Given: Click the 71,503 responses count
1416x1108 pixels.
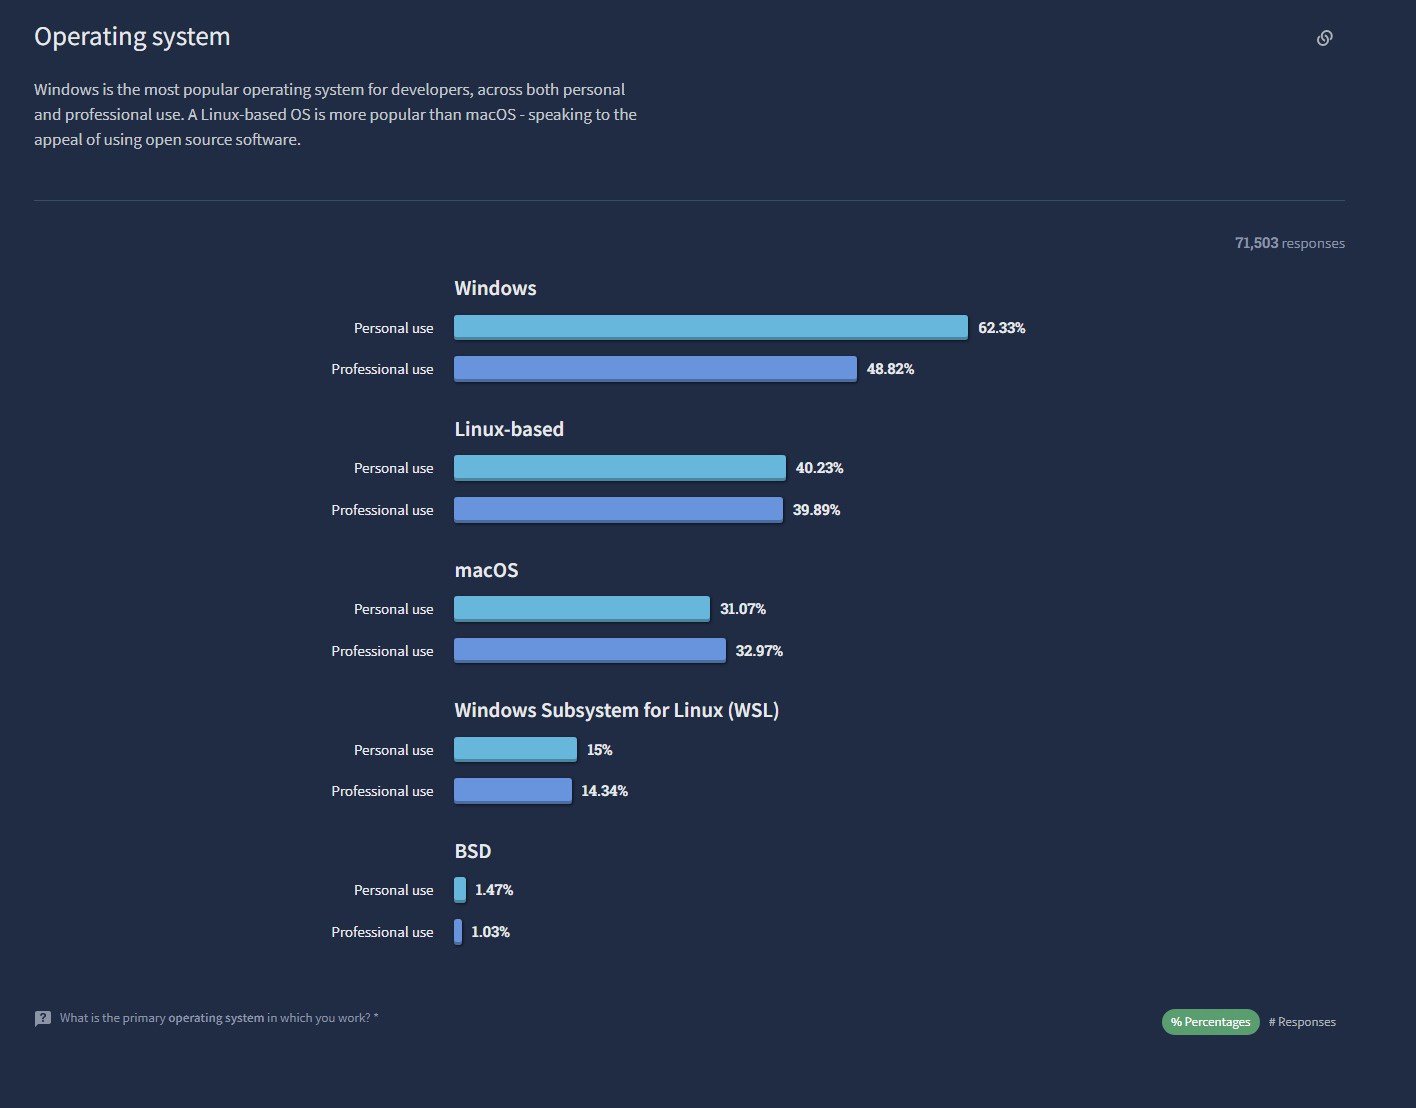Looking at the screenshot, I should pos(1289,243).
